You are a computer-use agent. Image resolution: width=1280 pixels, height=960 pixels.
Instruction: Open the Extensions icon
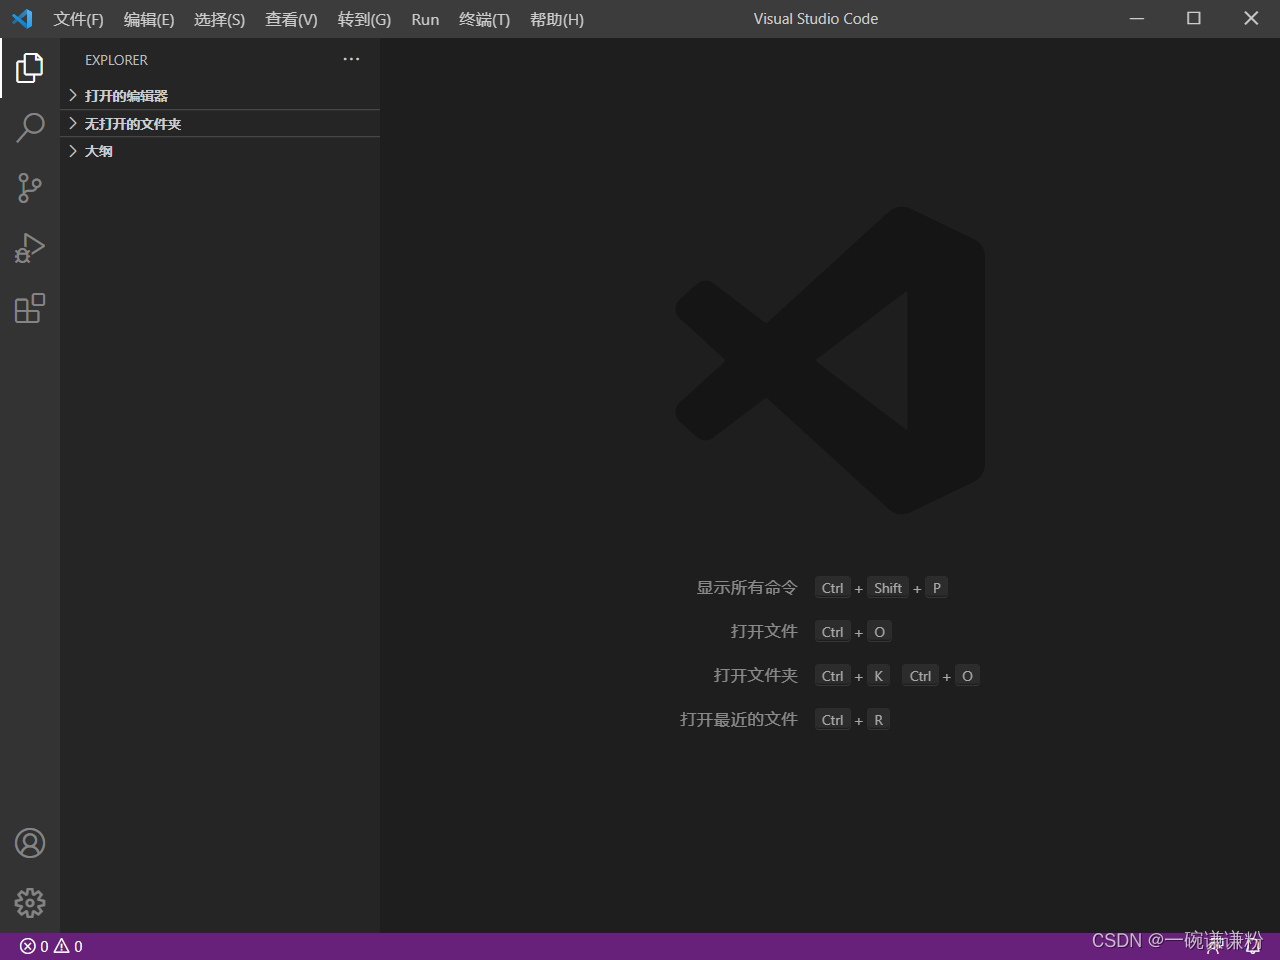[x=29, y=308]
